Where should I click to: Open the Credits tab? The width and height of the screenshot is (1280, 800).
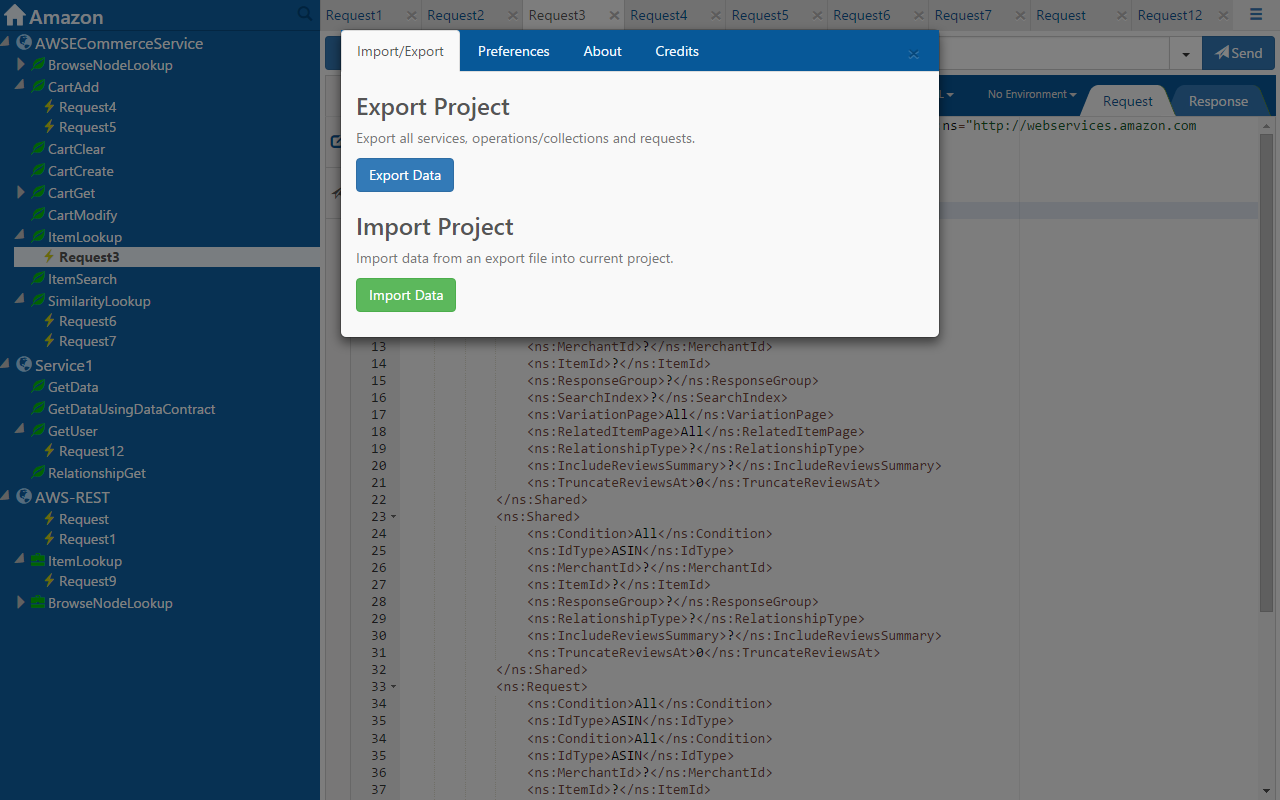677,51
